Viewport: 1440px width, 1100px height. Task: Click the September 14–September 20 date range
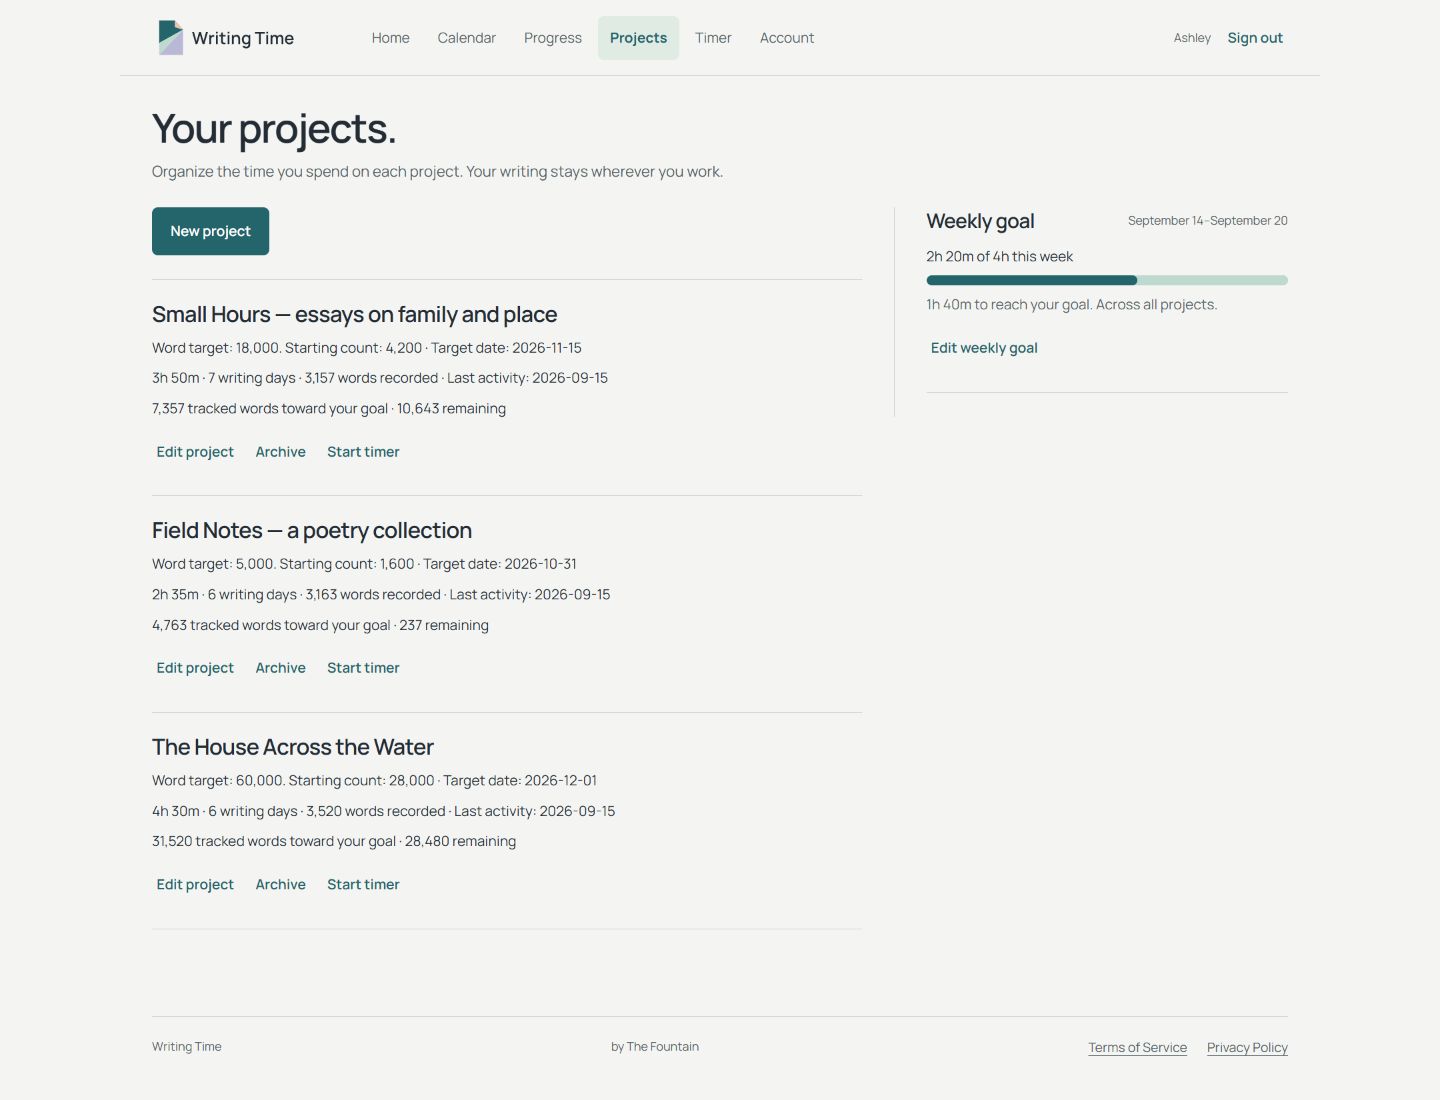coord(1208,221)
